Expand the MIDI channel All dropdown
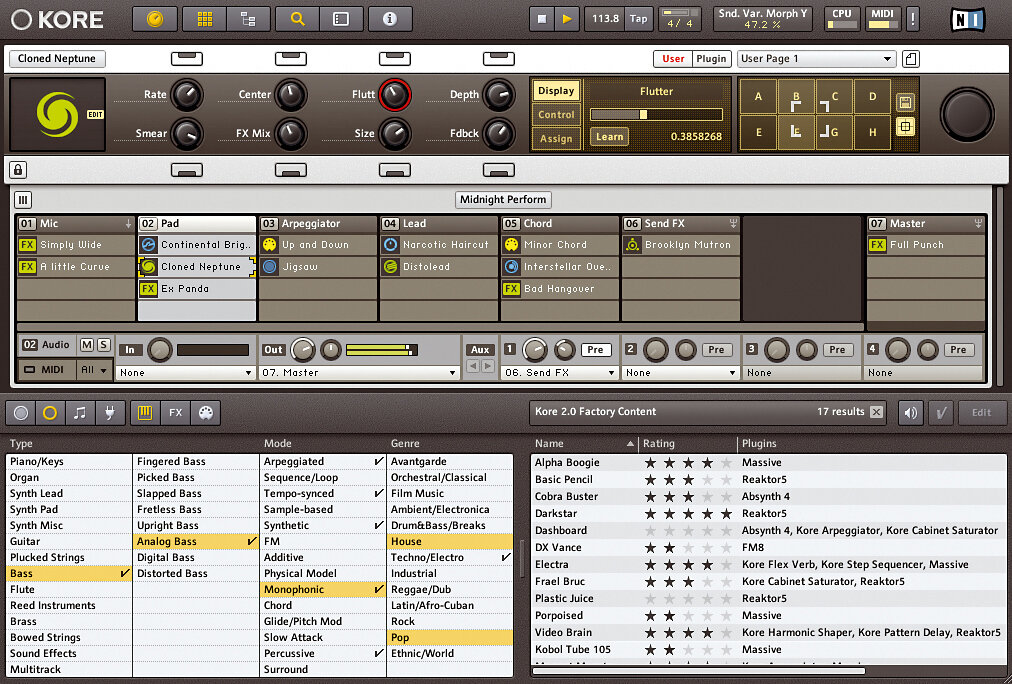 pos(94,370)
